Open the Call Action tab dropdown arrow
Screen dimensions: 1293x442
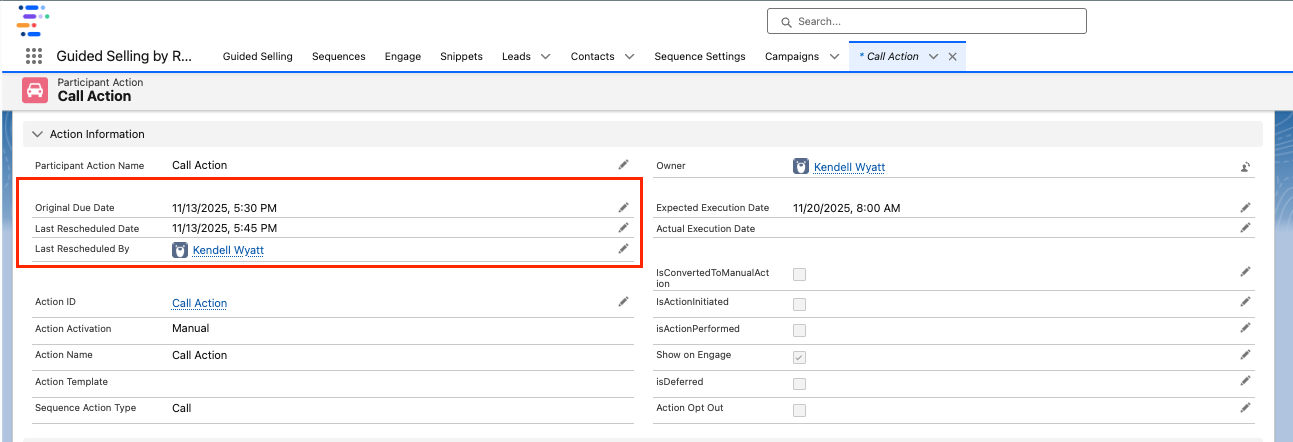933,56
